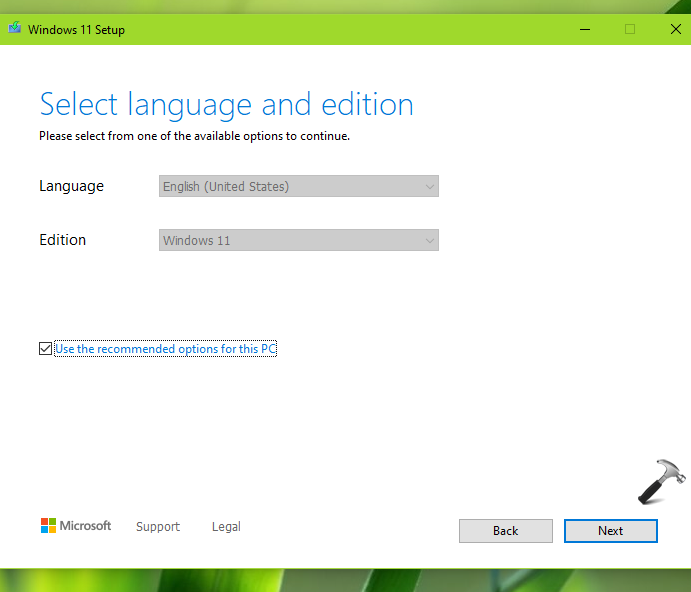The height and width of the screenshot is (592, 691).
Task: Close the Windows 11 Setup window
Action: pos(676,29)
